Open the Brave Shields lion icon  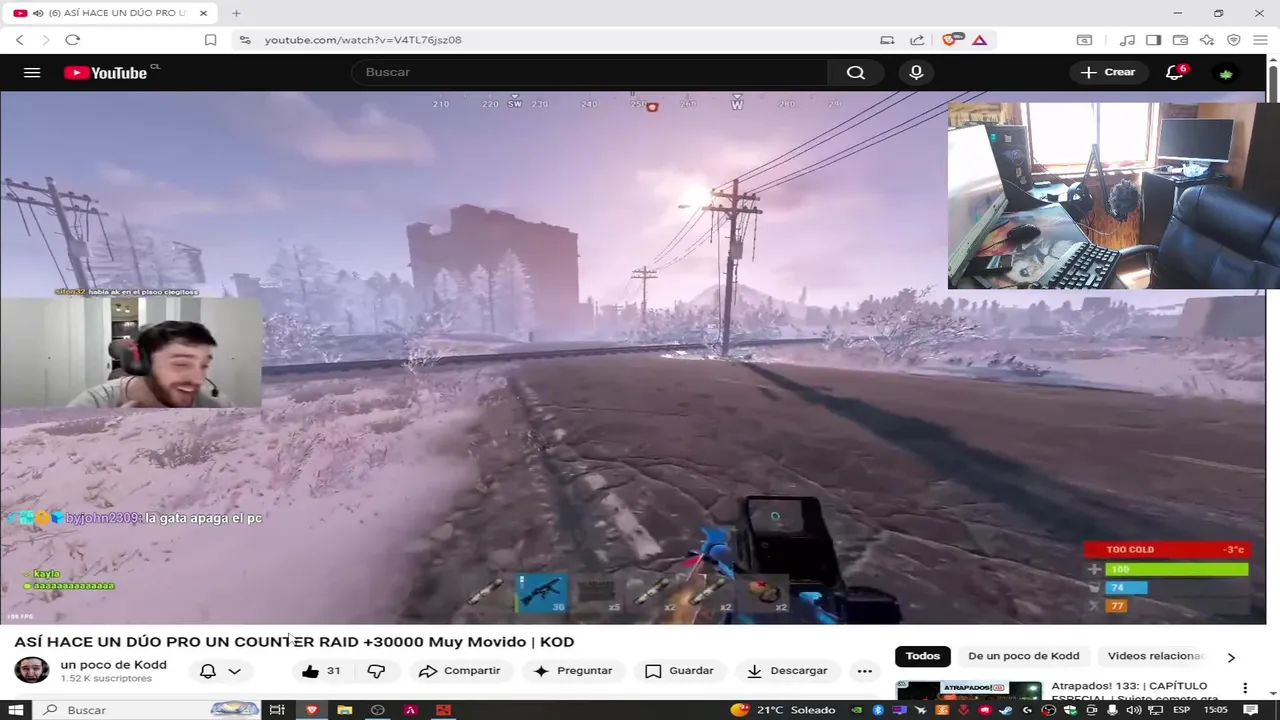coord(951,40)
